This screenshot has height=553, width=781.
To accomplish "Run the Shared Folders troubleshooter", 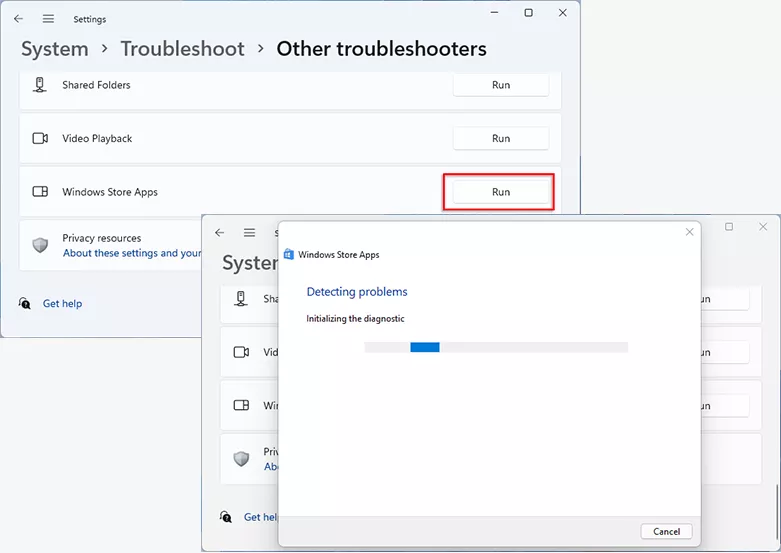I will pyautogui.click(x=500, y=85).
